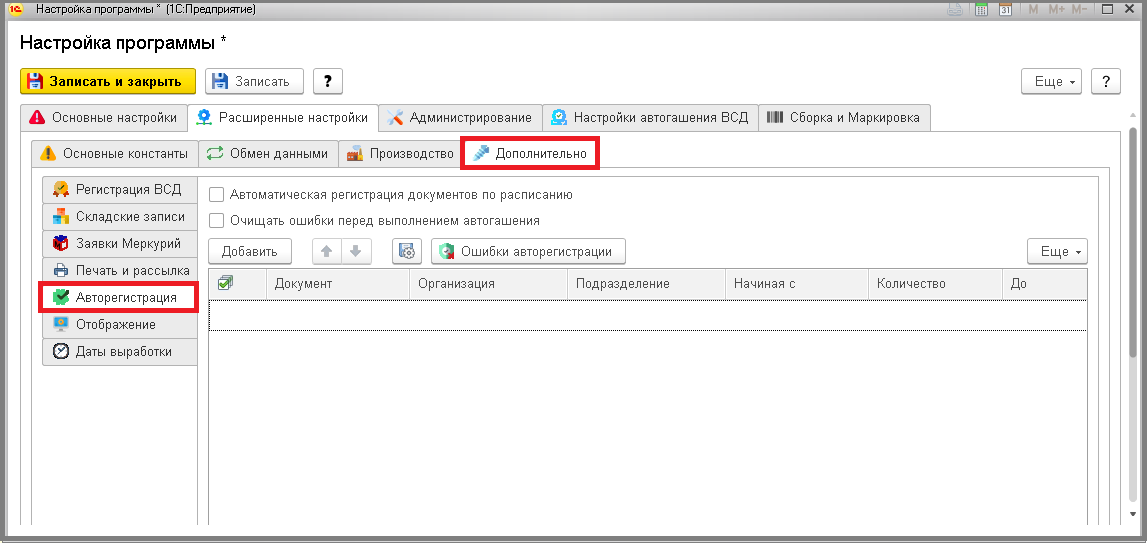The width and height of the screenshot is (1147, 543).
Task: Click Добавить to add a row
Action: [249, 251]
